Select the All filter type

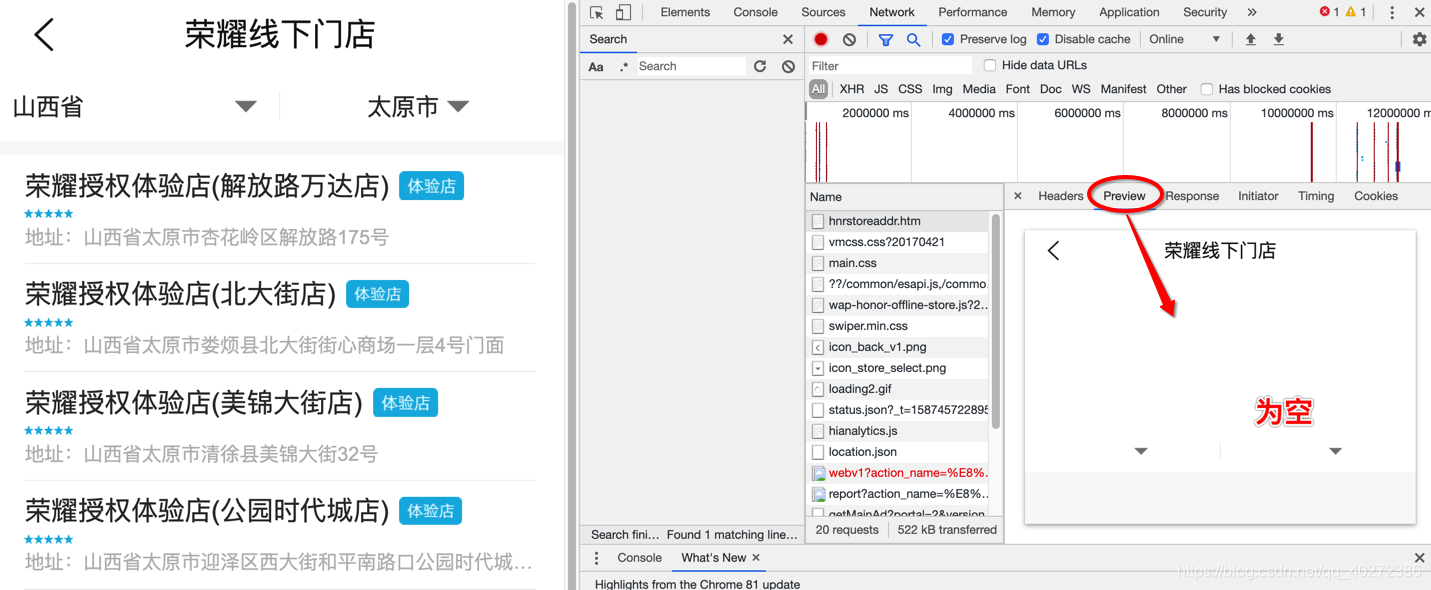pos(818,89)
